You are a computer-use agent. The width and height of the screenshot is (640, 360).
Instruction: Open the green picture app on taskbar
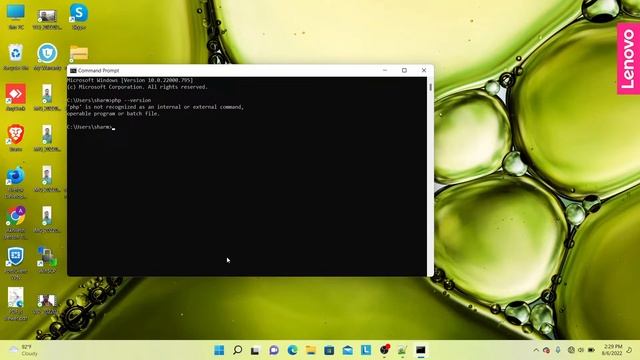click(x=402, y=350)
